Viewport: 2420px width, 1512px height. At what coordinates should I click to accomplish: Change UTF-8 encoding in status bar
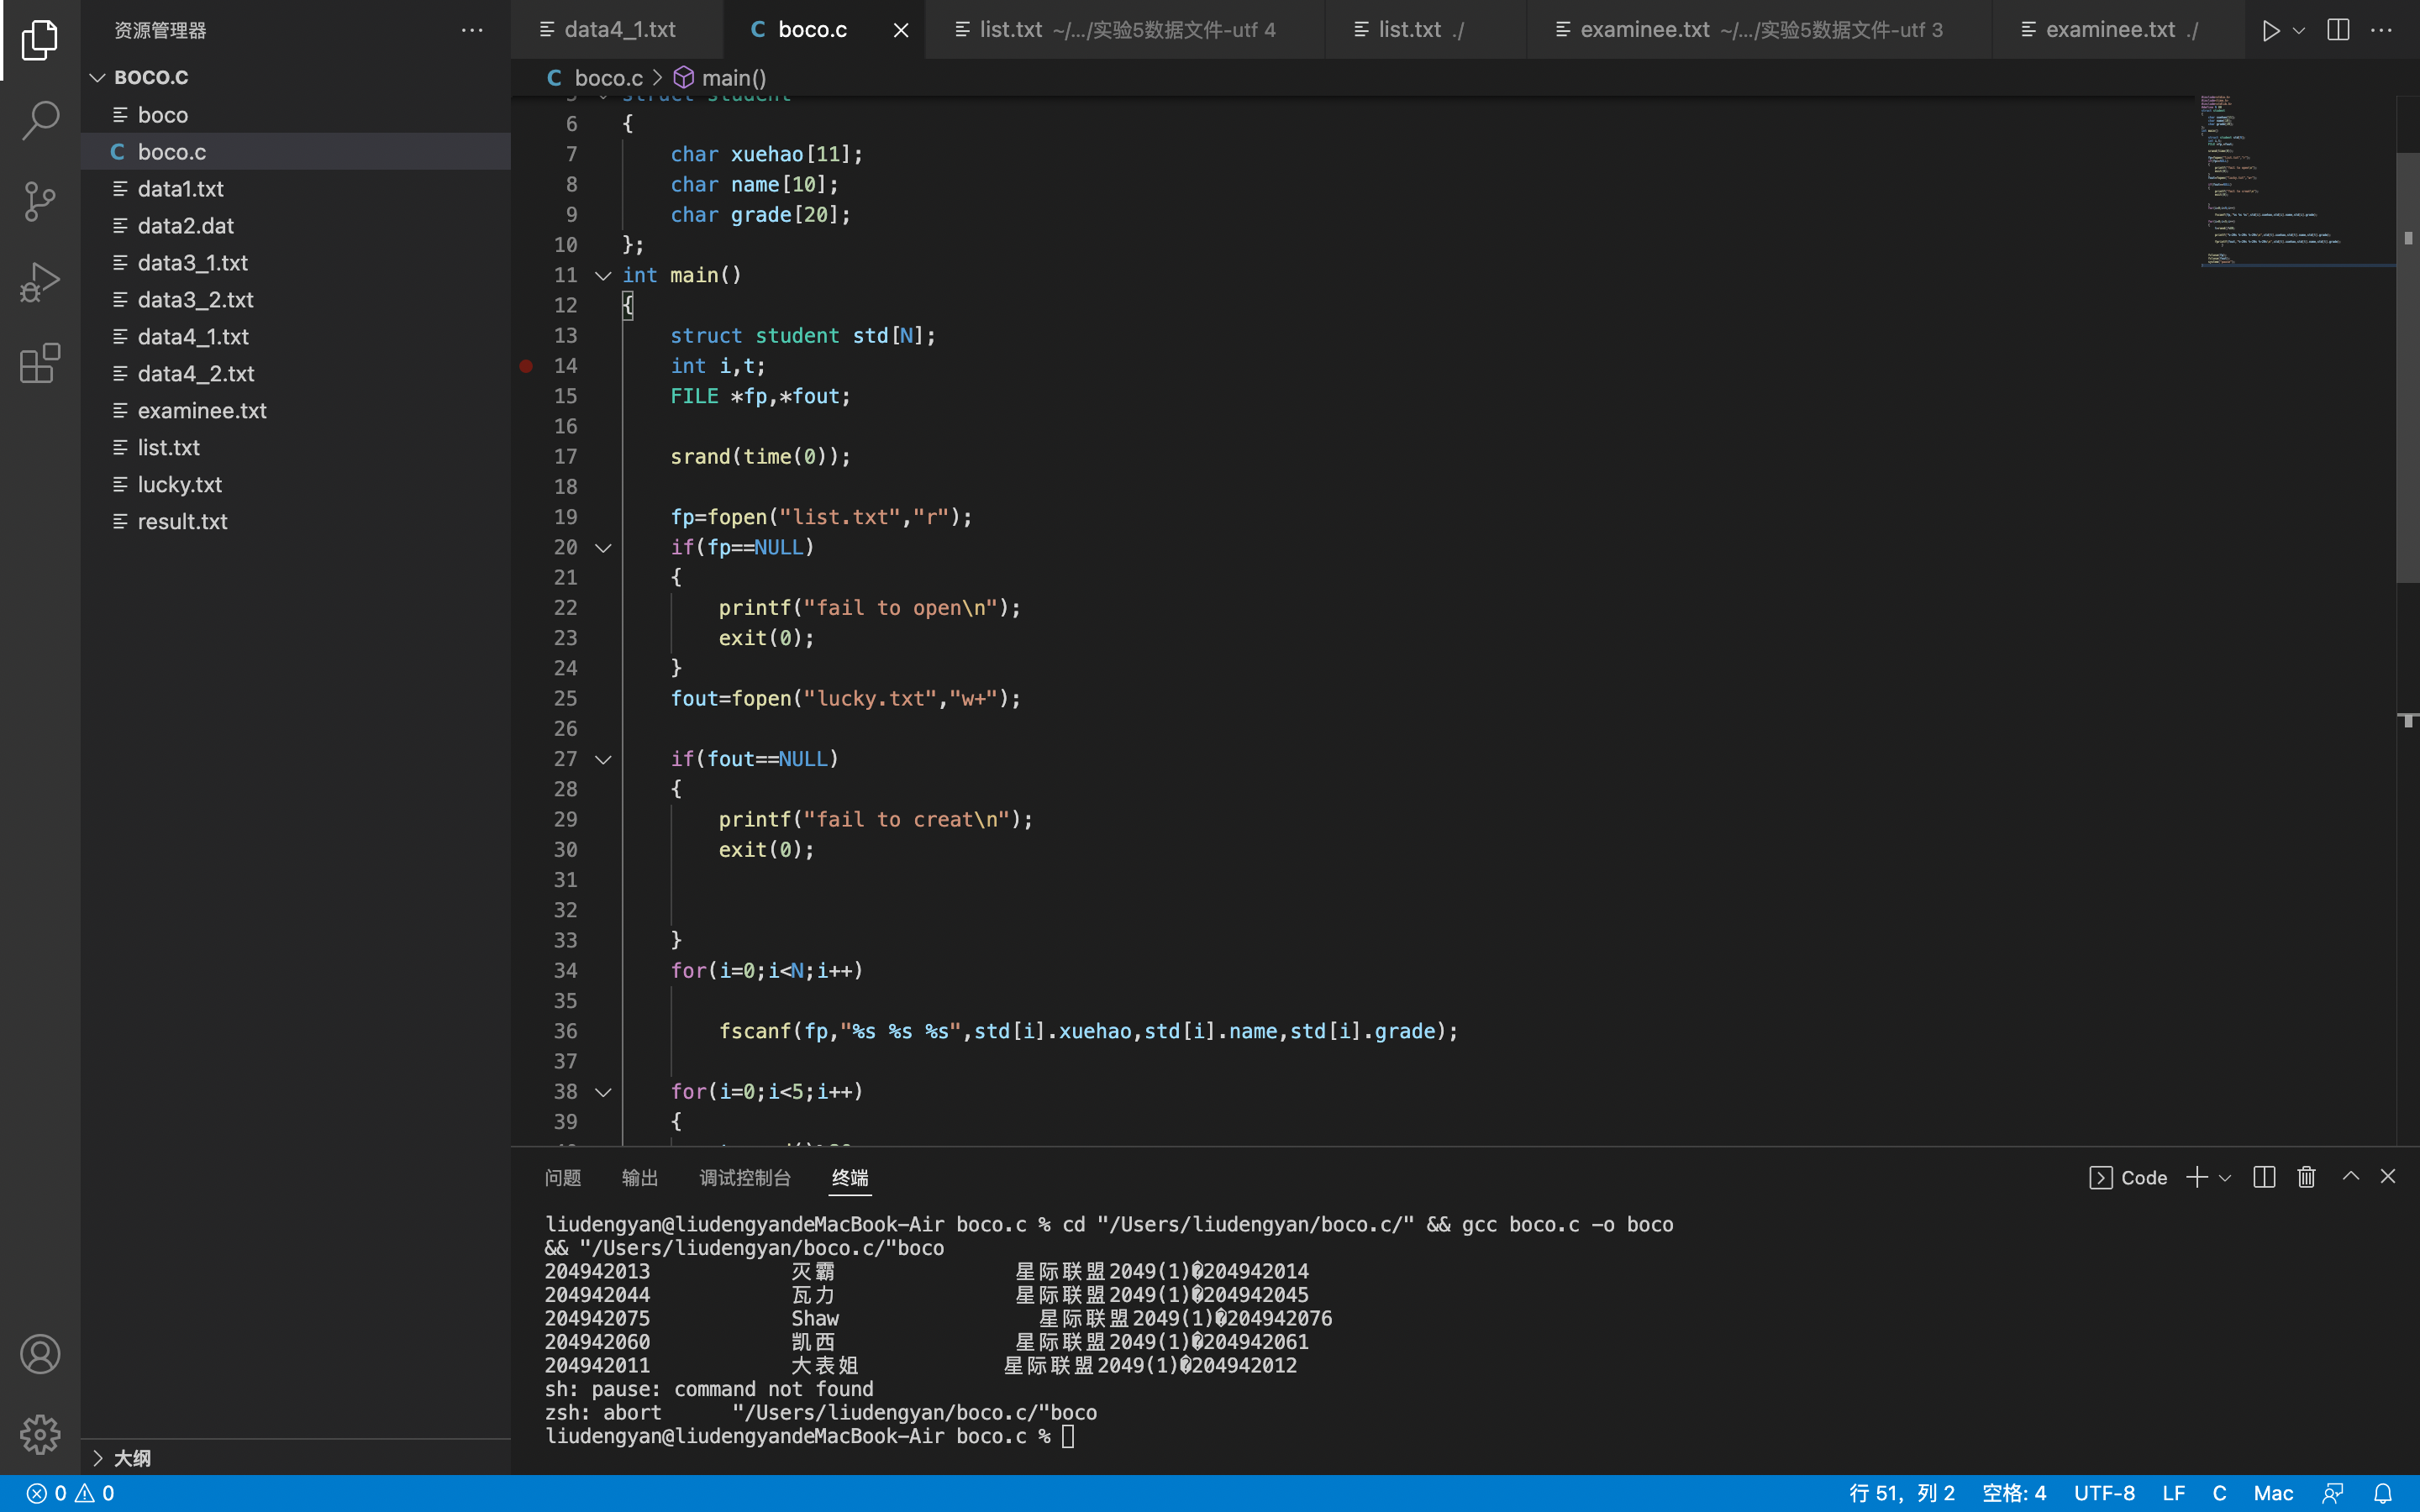click(x=2104, y=1493)
